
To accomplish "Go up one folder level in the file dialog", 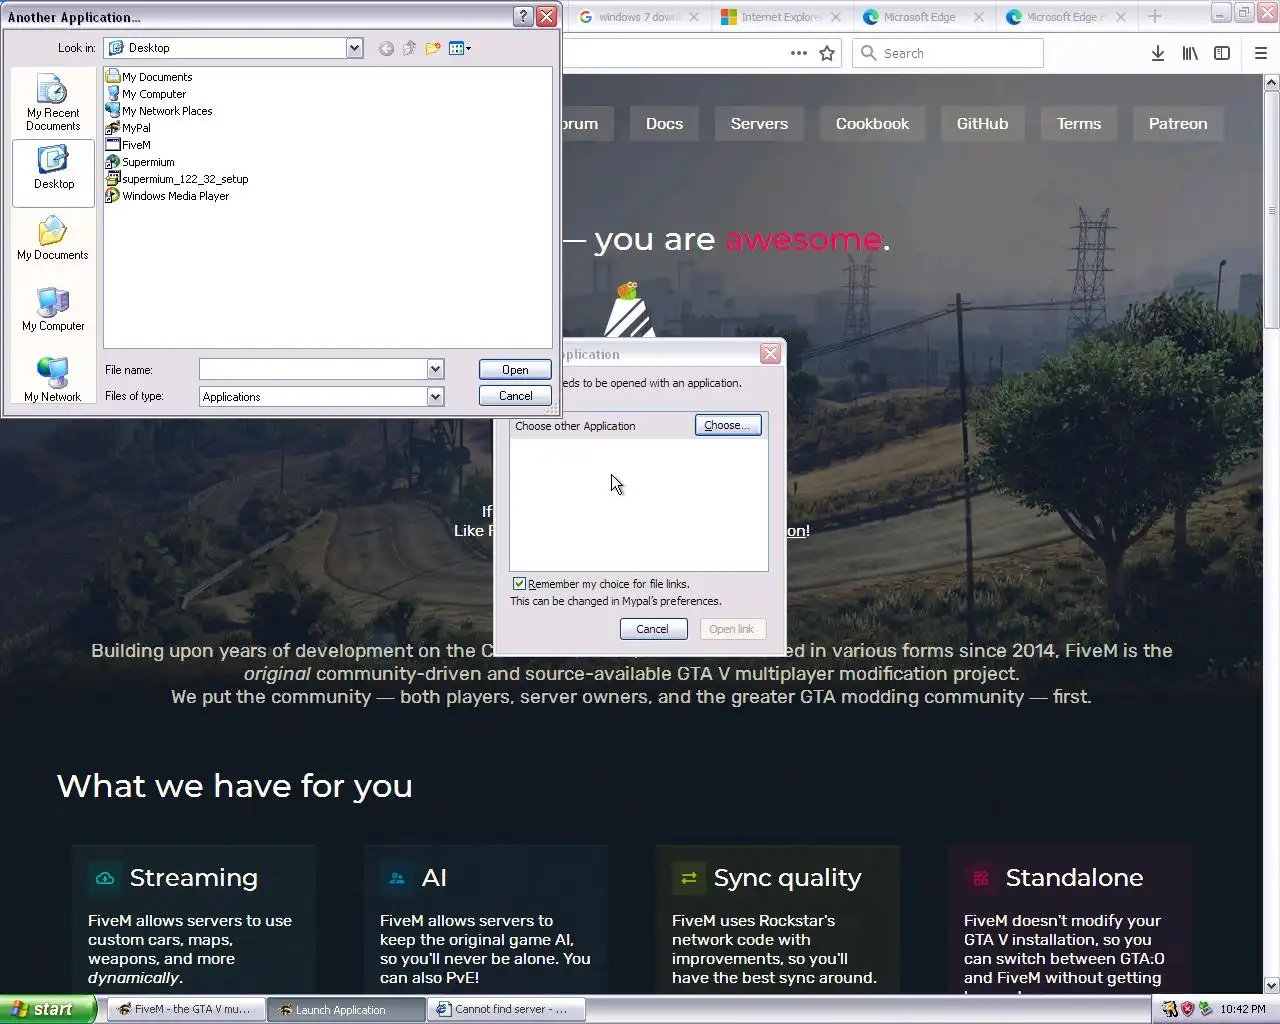I will pyautogui.click(x=409, y=48).
